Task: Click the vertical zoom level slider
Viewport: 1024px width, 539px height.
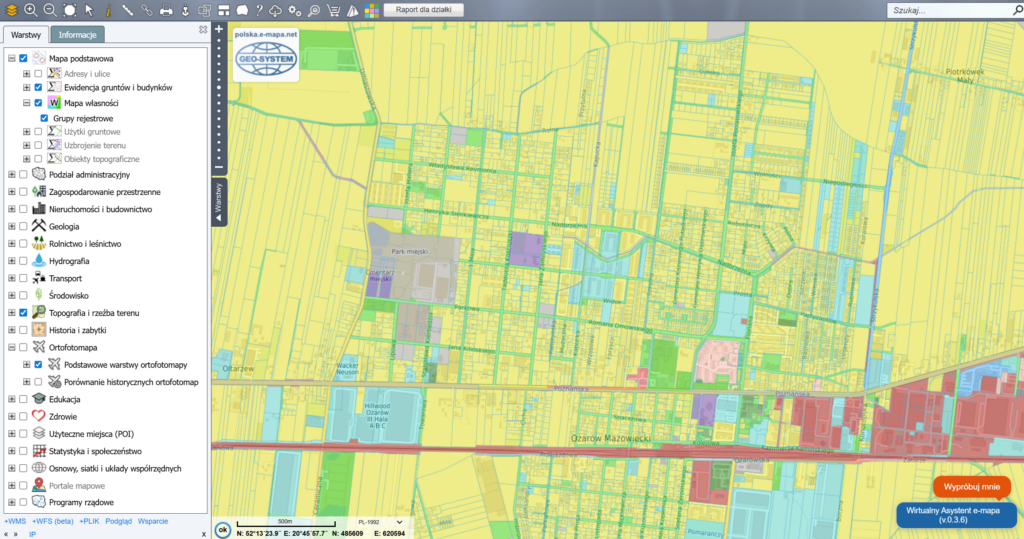Action: click(219, 100)
